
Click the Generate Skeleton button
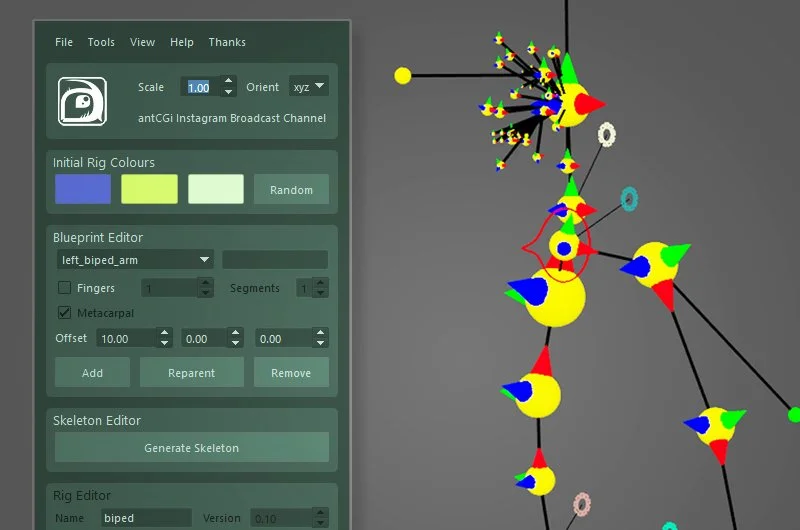(192, 447)
